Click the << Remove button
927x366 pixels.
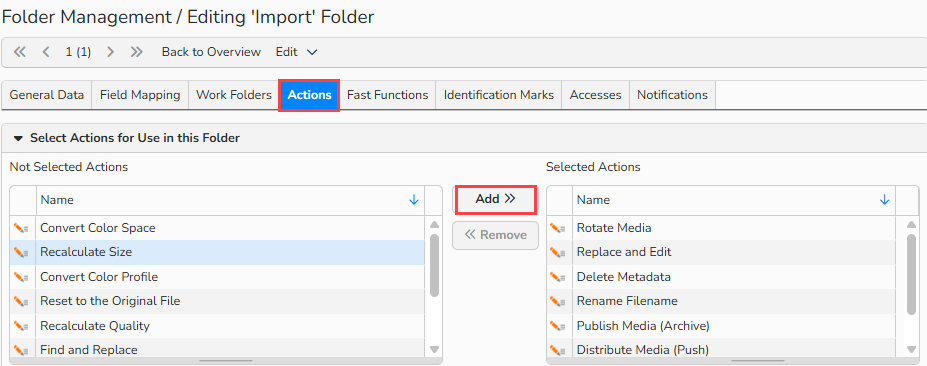coord(495,235)
